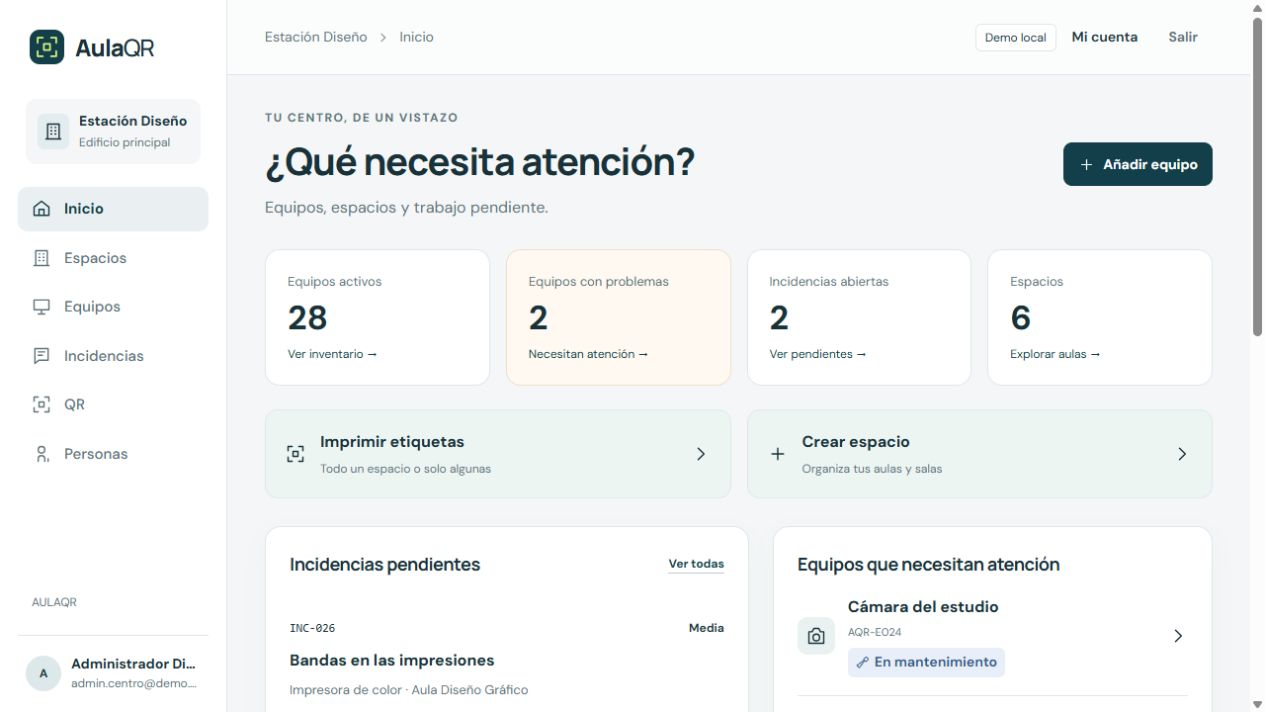Click Explorar aulas link
The image size is (1265, 712).
(x=1055, y=354)
